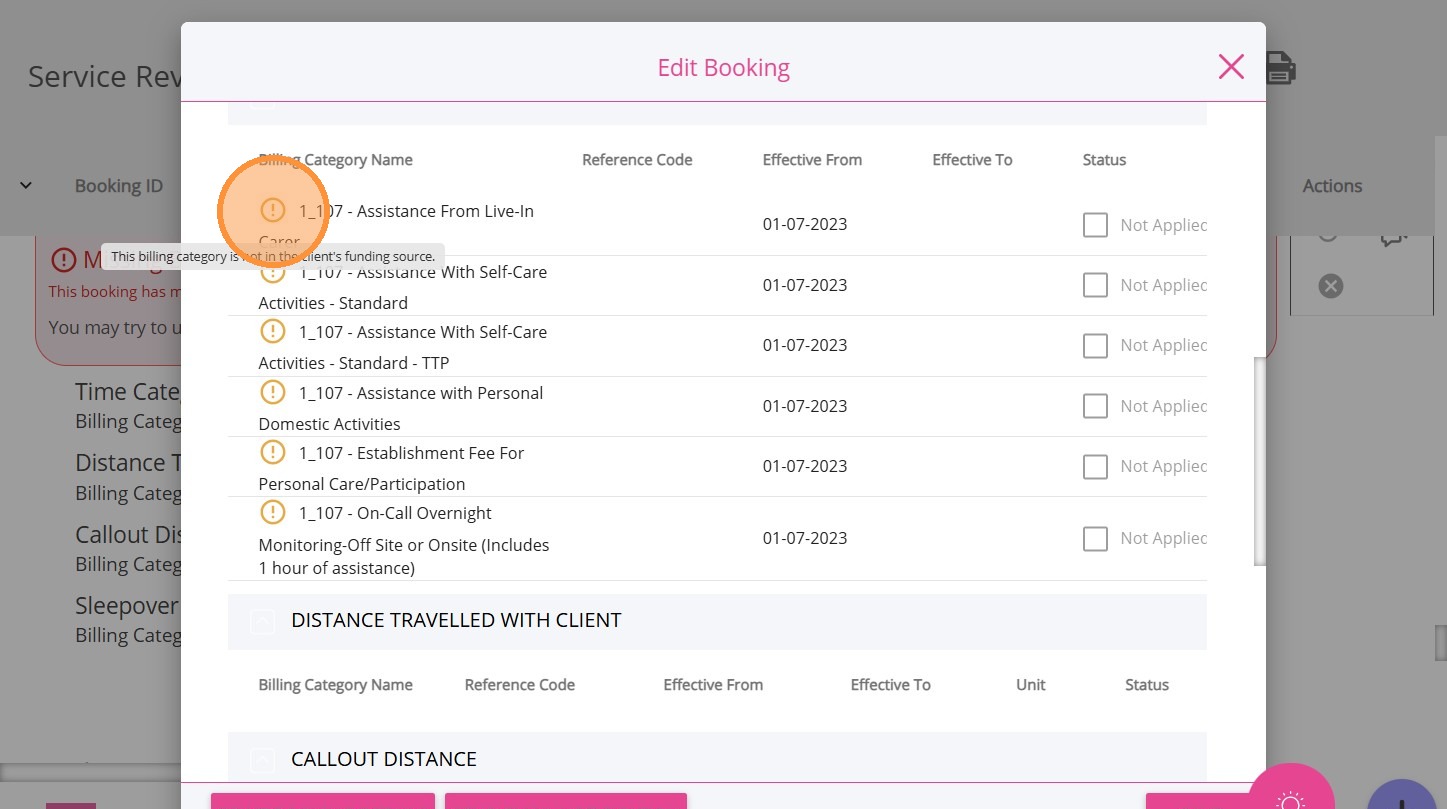
Task: Tick checkbox for Assistance From Live-In Carer
Action: click(x=1095, y=225)
